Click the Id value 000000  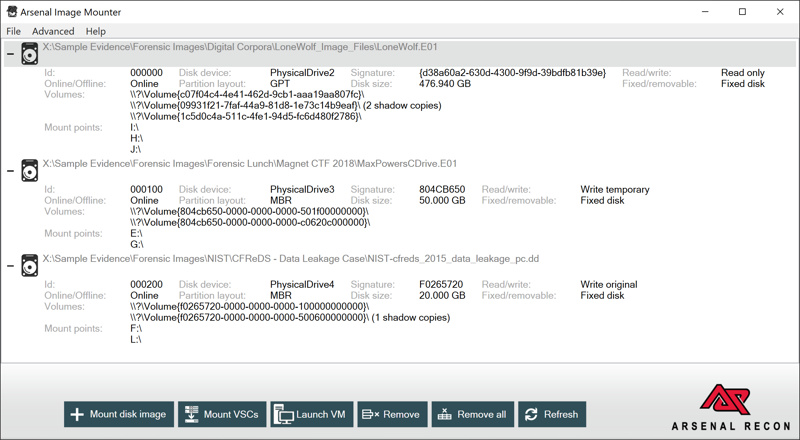point(146,73)
